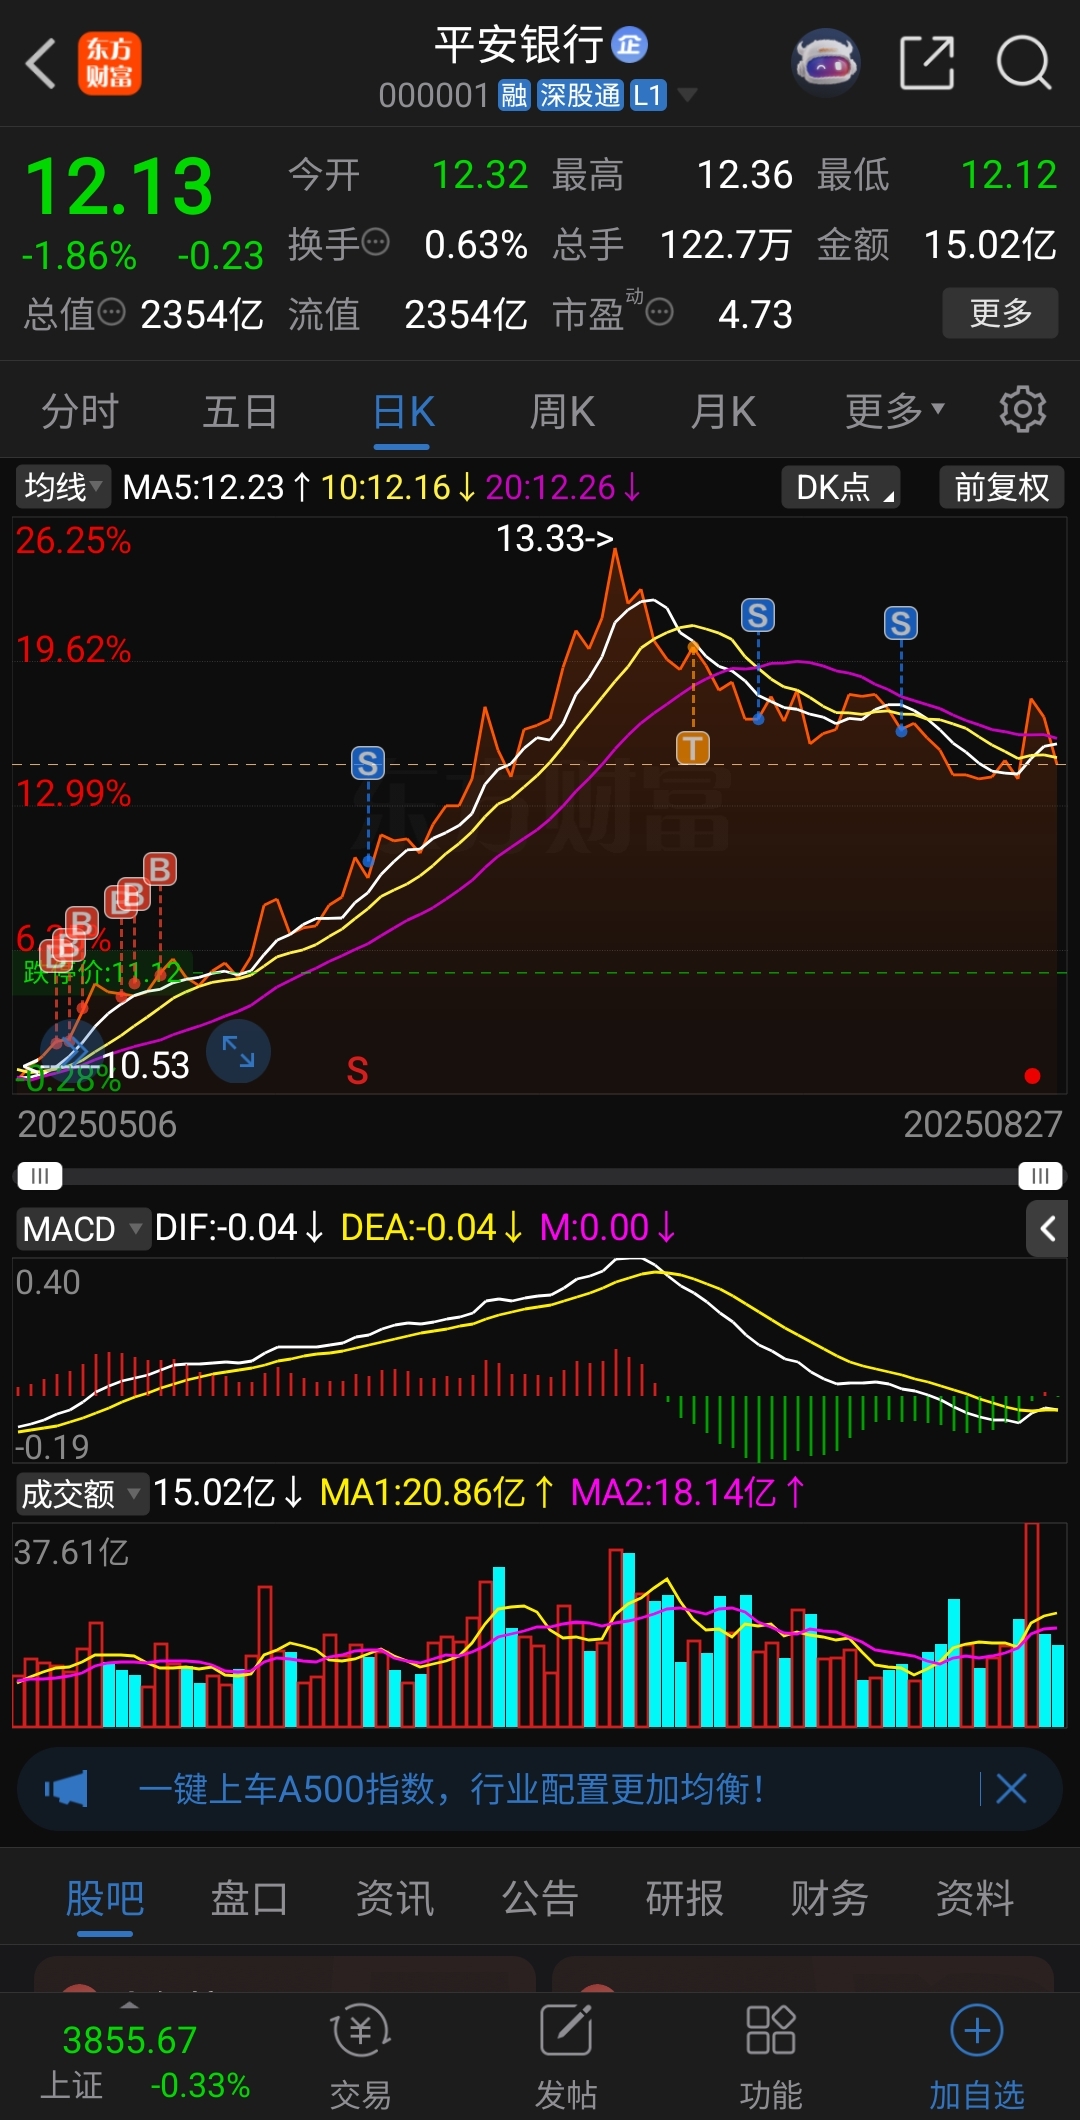The width and height of the screenshot is (1080, 2120).
Task: Tap the 深股通 badge
Action: (580, 96)
